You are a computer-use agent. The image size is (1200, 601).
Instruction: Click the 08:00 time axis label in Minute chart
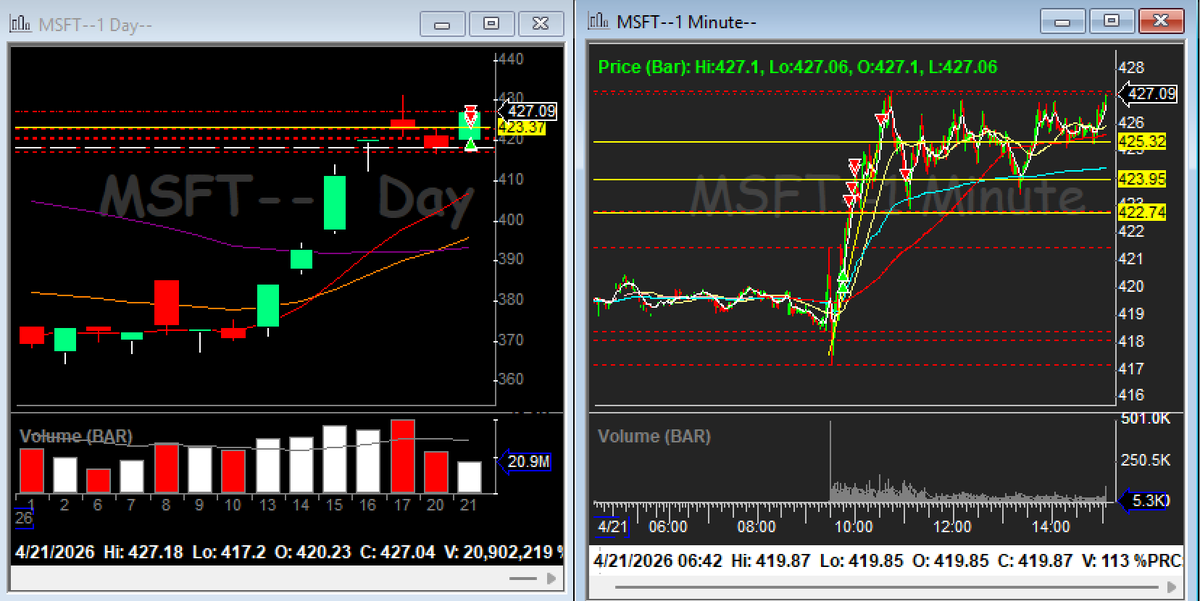click(x=757, y=526)
